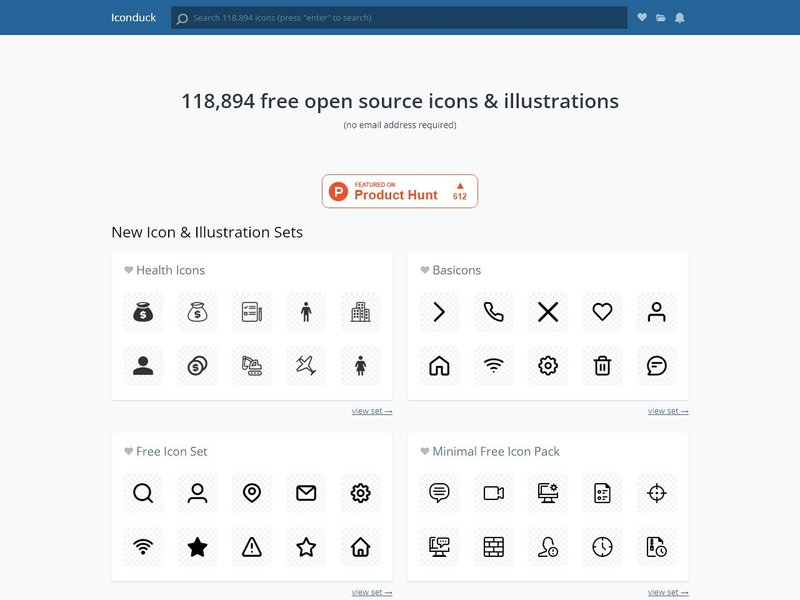
Task: Select the clock icon
Action: 602,547
